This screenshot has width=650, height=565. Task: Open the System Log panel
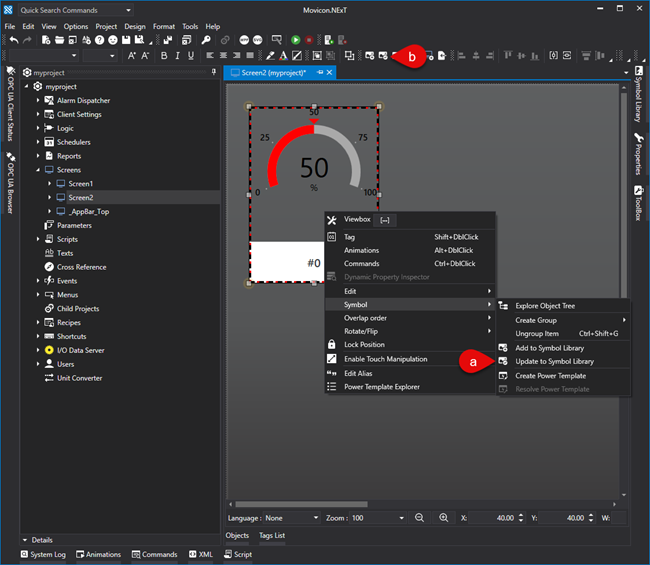pos(42,554)
